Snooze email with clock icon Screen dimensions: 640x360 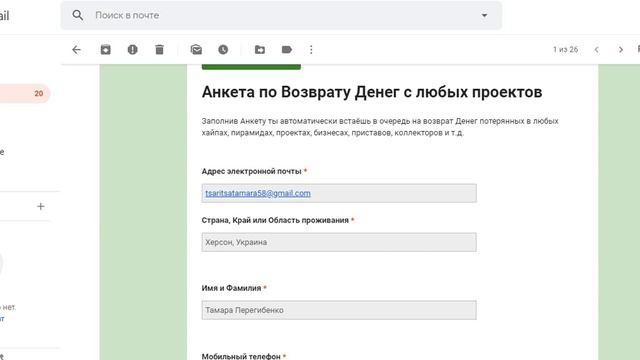click(223, 50)
